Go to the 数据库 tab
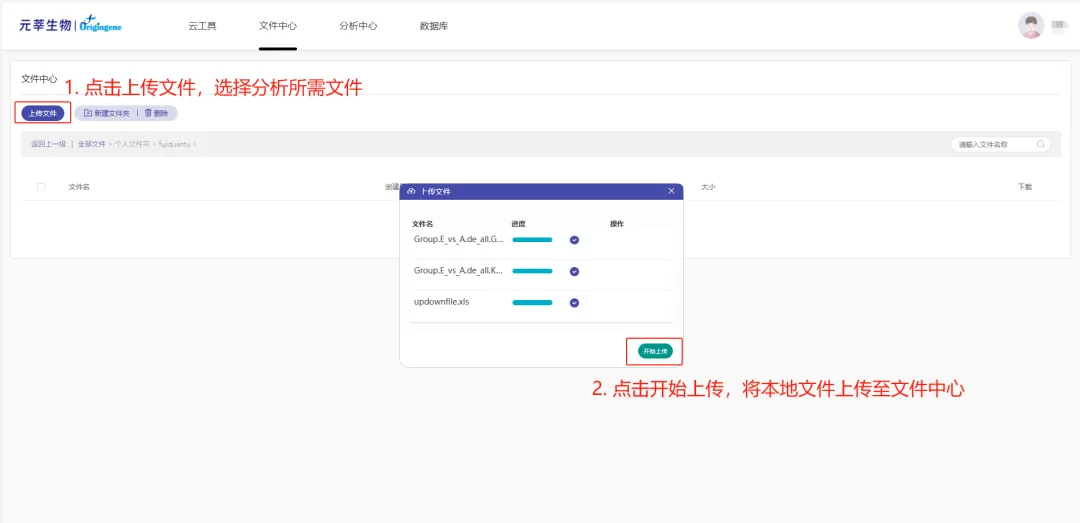Screen dimensions: 1080x523 [434, 26]
